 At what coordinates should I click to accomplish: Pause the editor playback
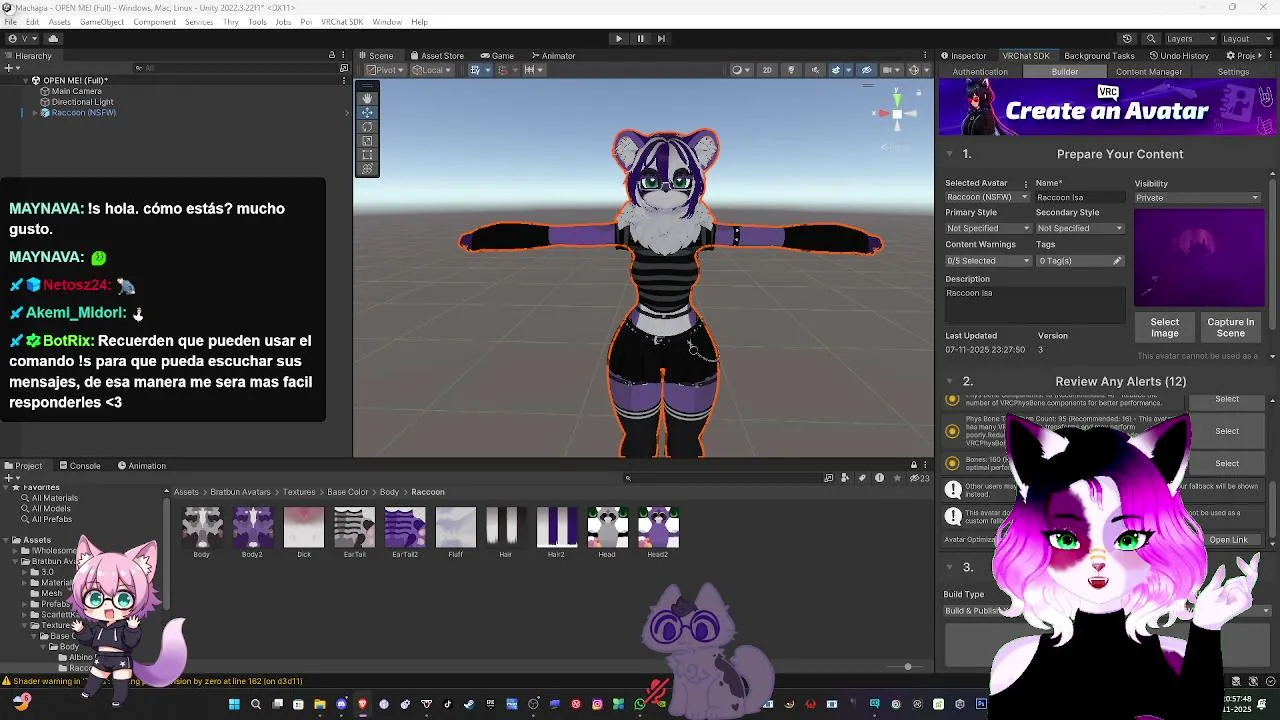click(x=640, y=38)
